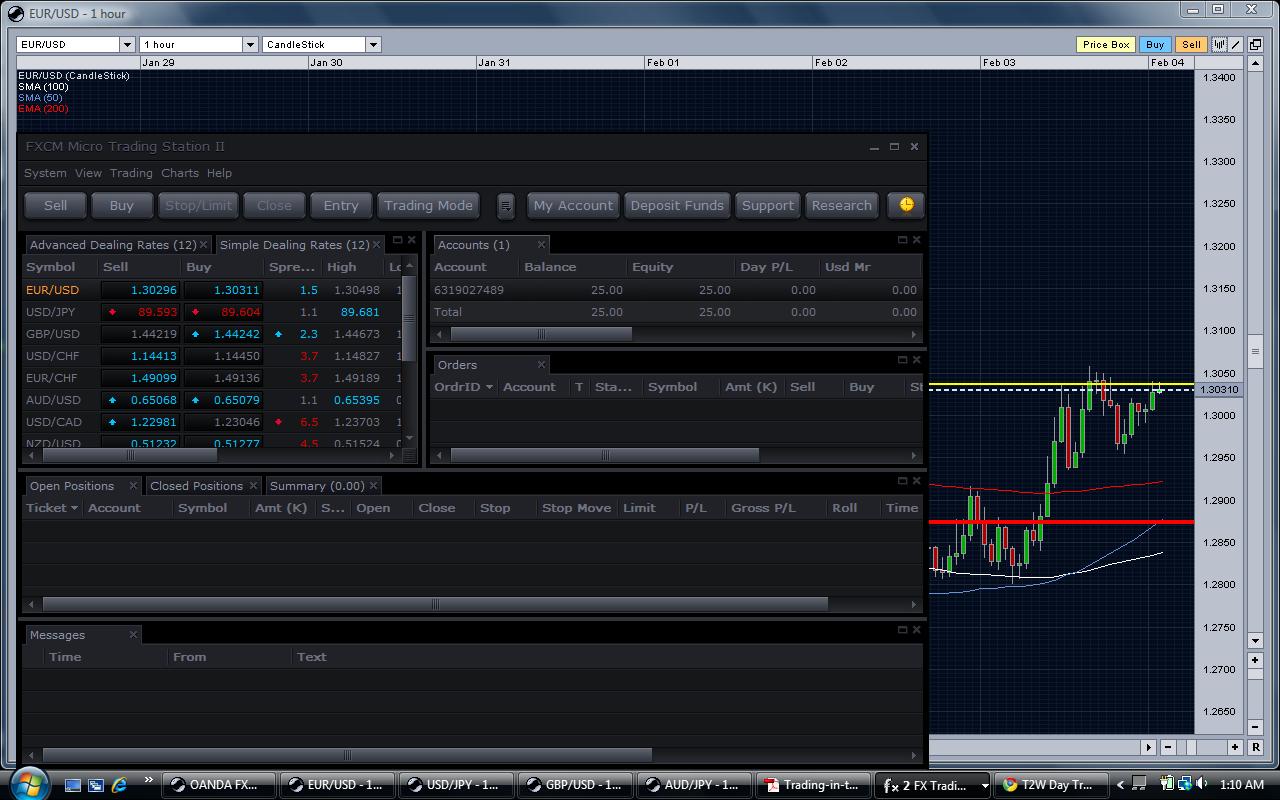Open the View menu
1280x800 pixels.
point(88,173)
